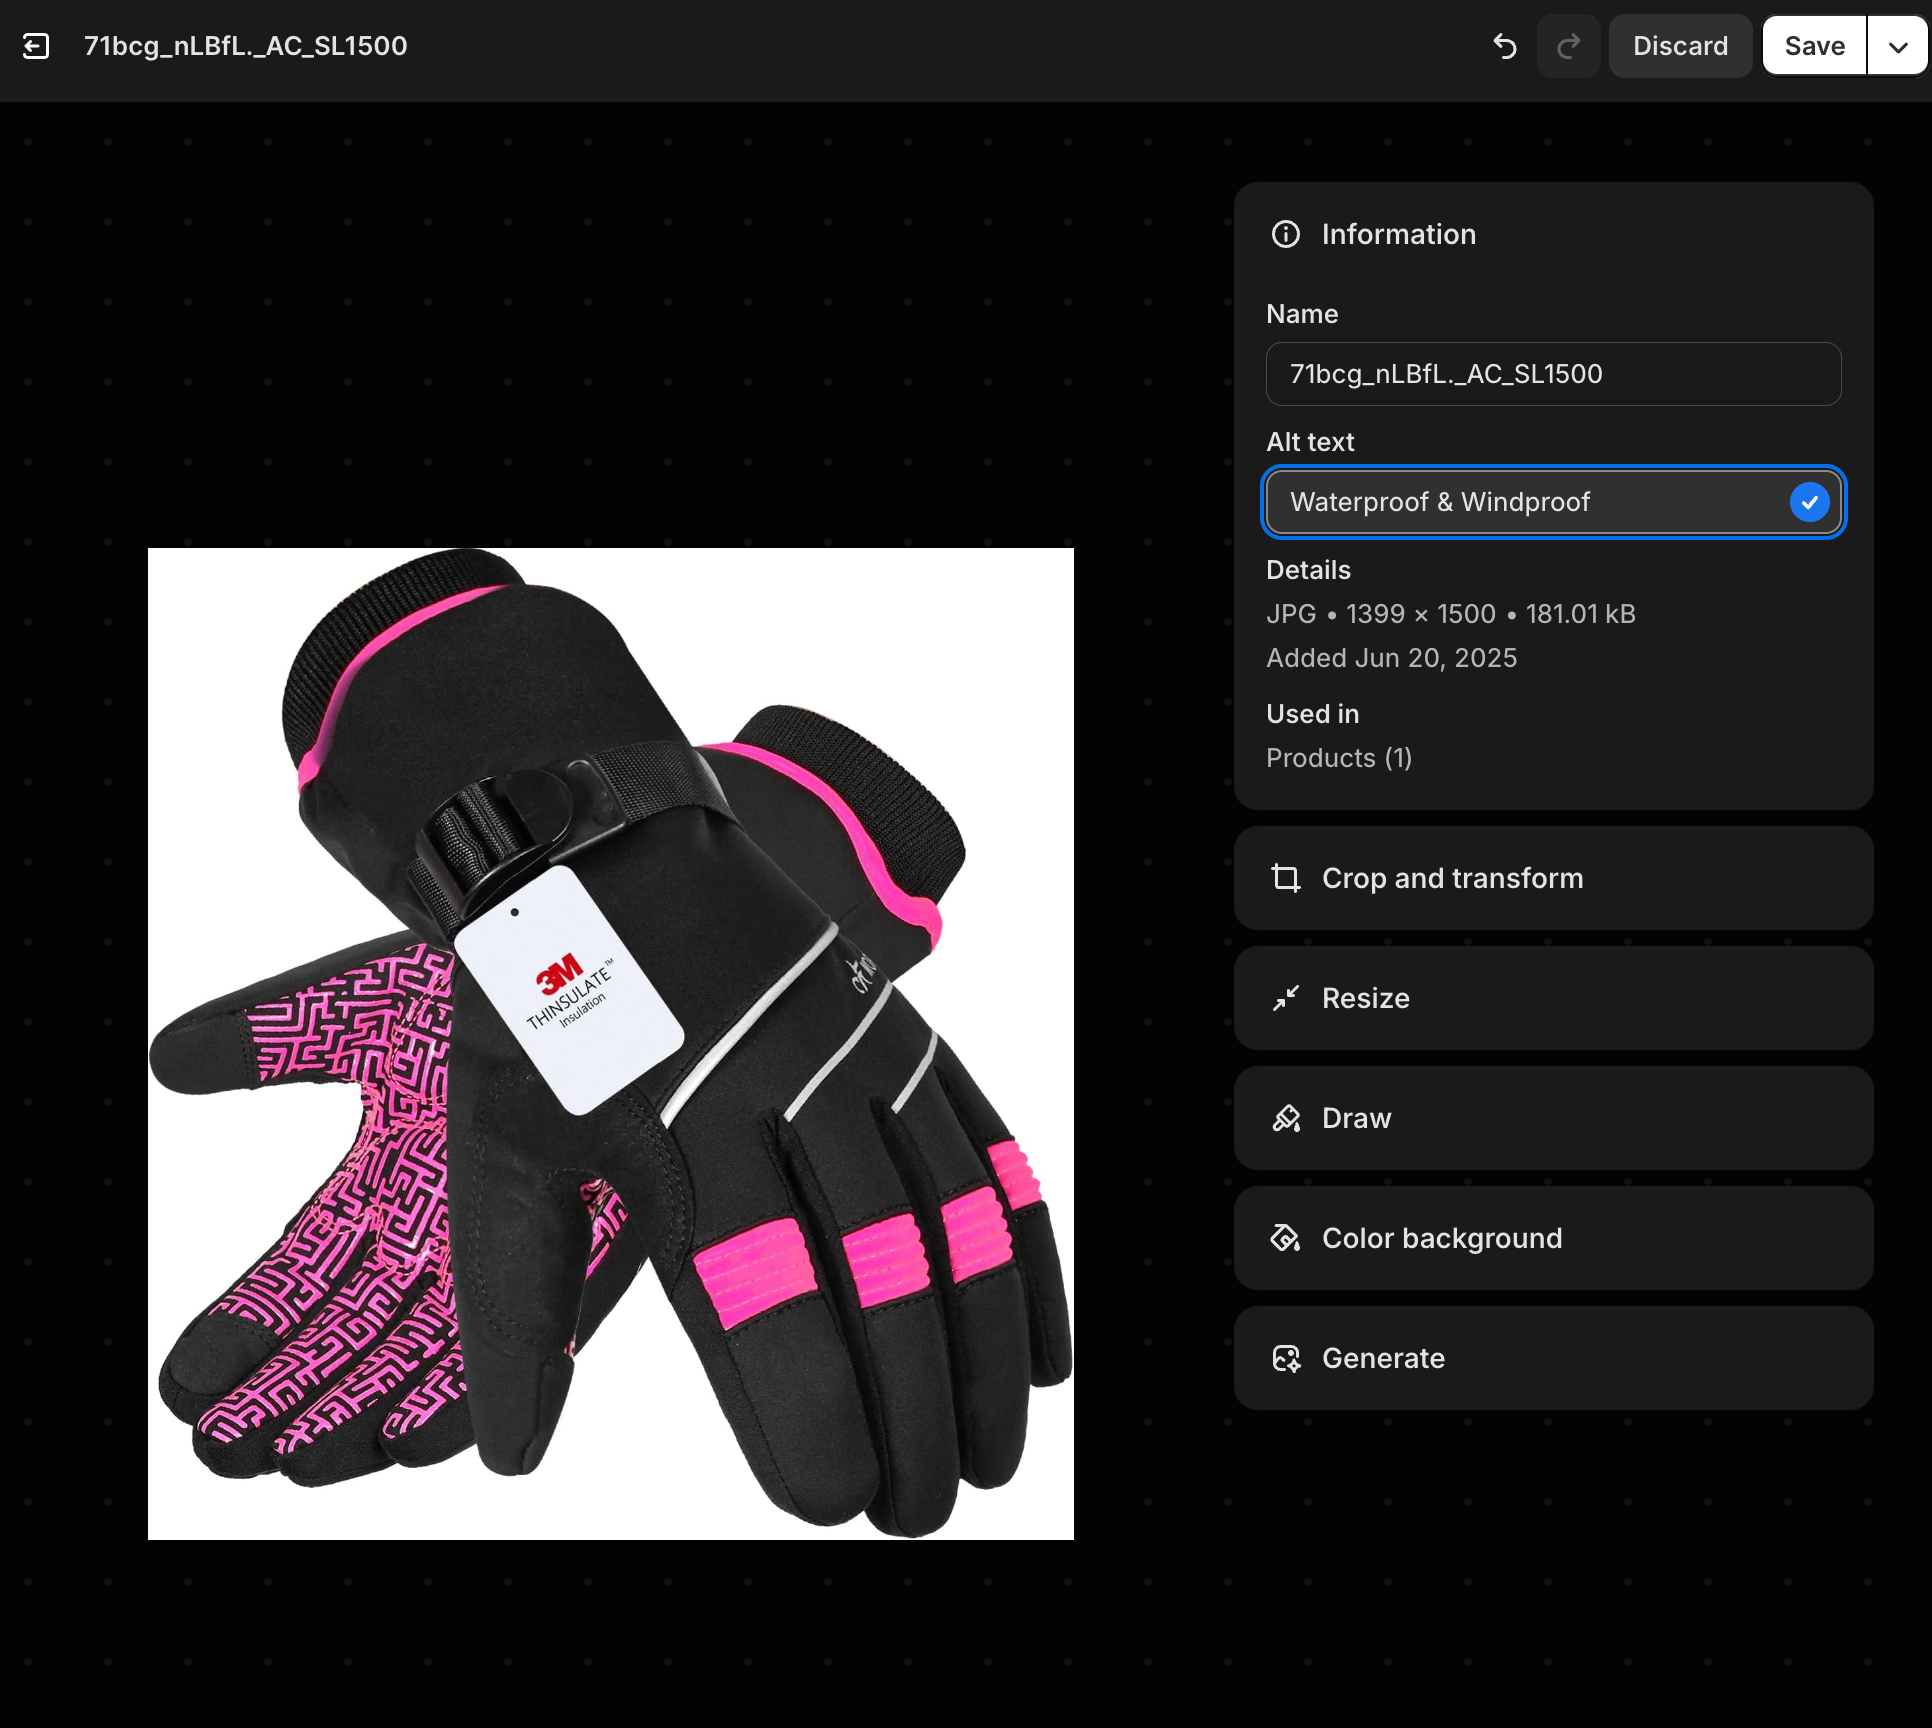1932x1728 pixels.
Task: Click the Resize arrows icon
Action: tap(1286, 998)
